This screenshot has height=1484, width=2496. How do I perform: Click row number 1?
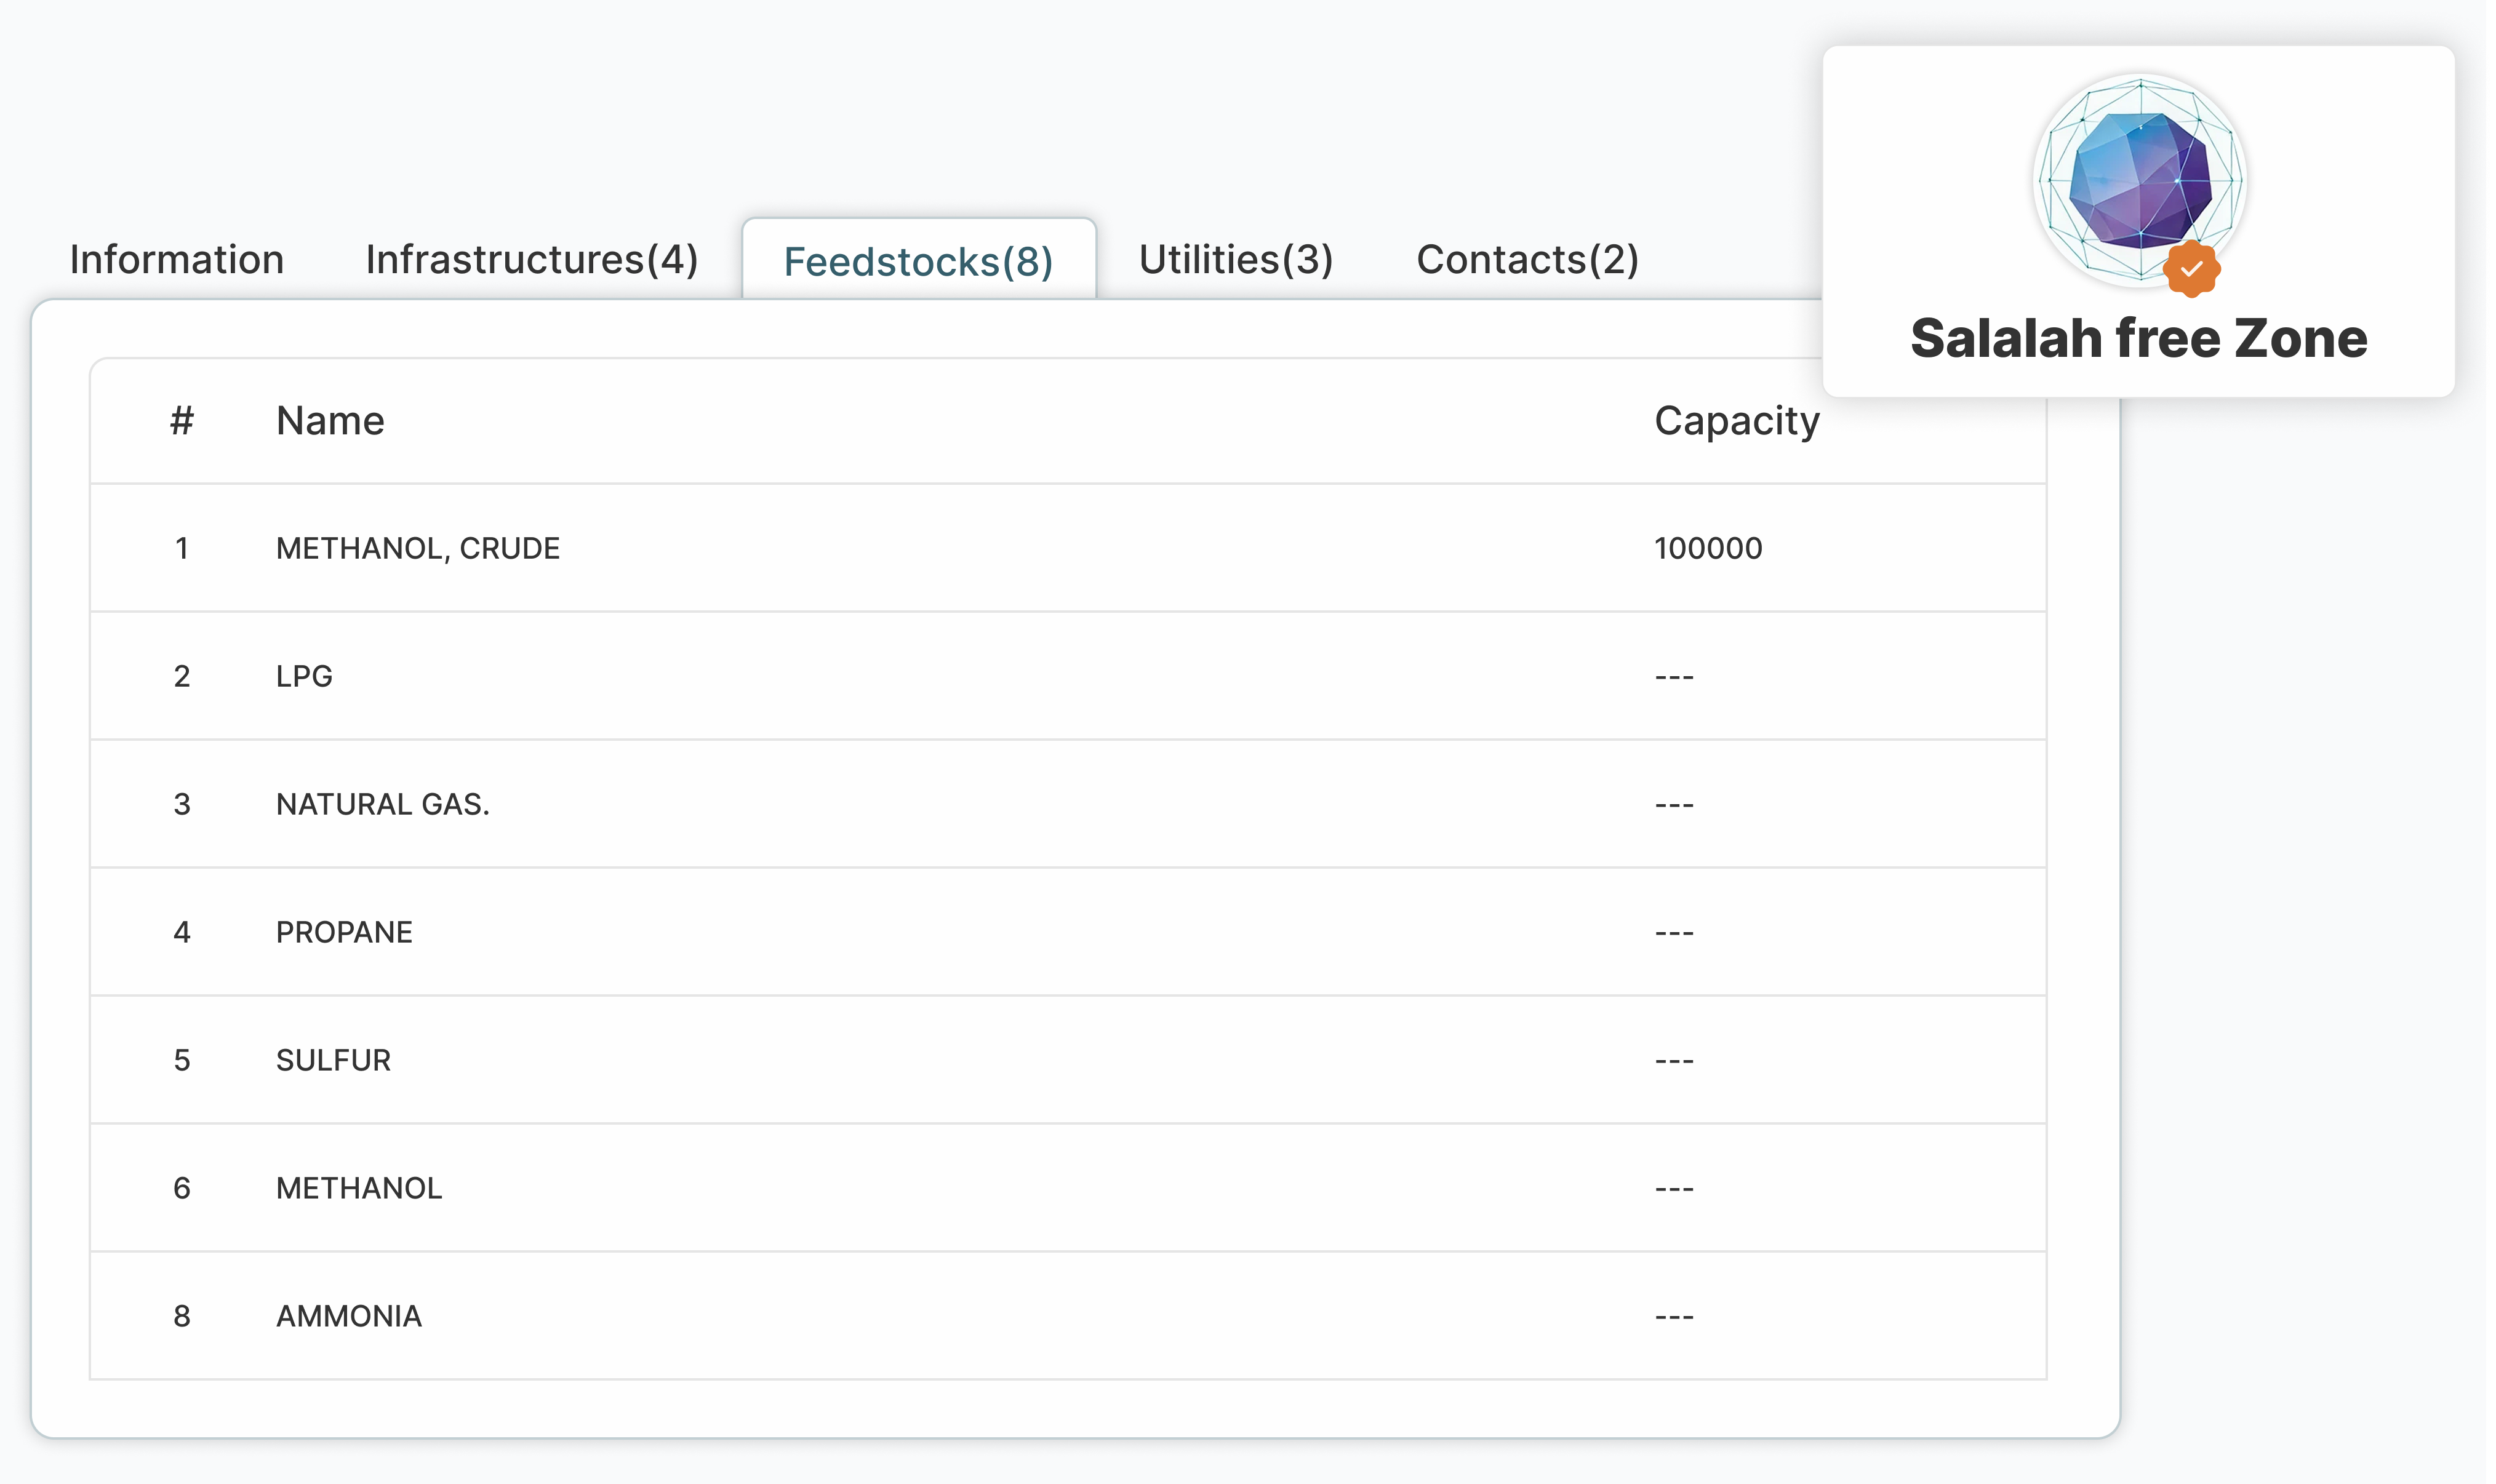[182, 548]
